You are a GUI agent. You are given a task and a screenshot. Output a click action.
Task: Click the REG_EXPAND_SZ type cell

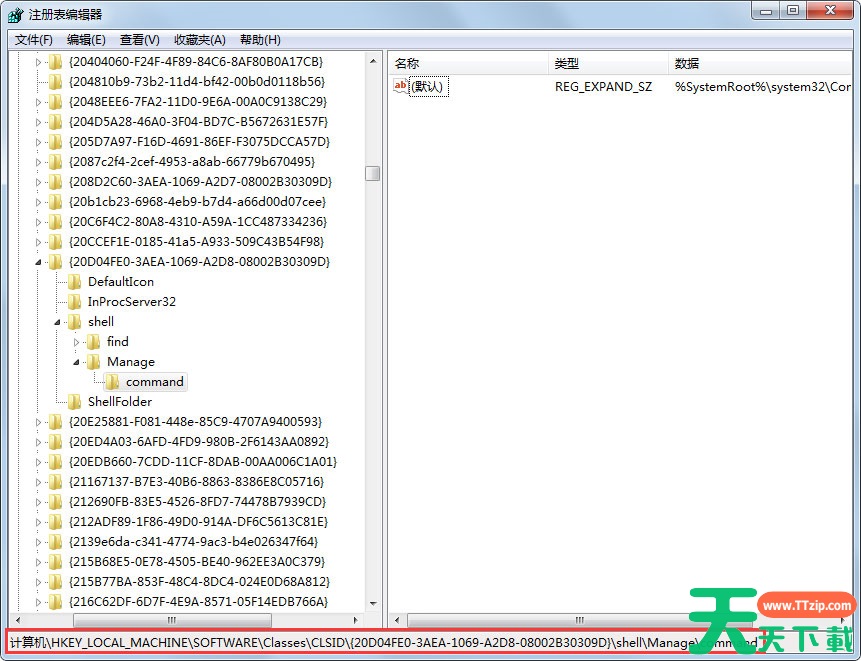click(x=603, y=87)
